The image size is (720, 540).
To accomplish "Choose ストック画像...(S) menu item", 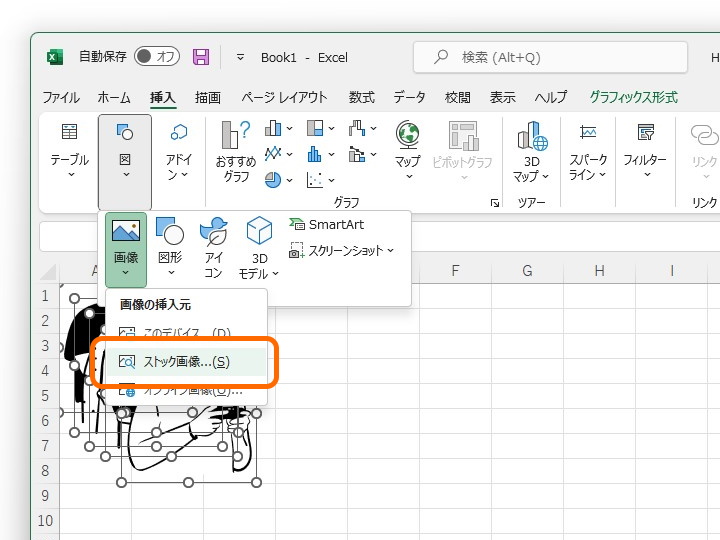I will tap(186, 362).
